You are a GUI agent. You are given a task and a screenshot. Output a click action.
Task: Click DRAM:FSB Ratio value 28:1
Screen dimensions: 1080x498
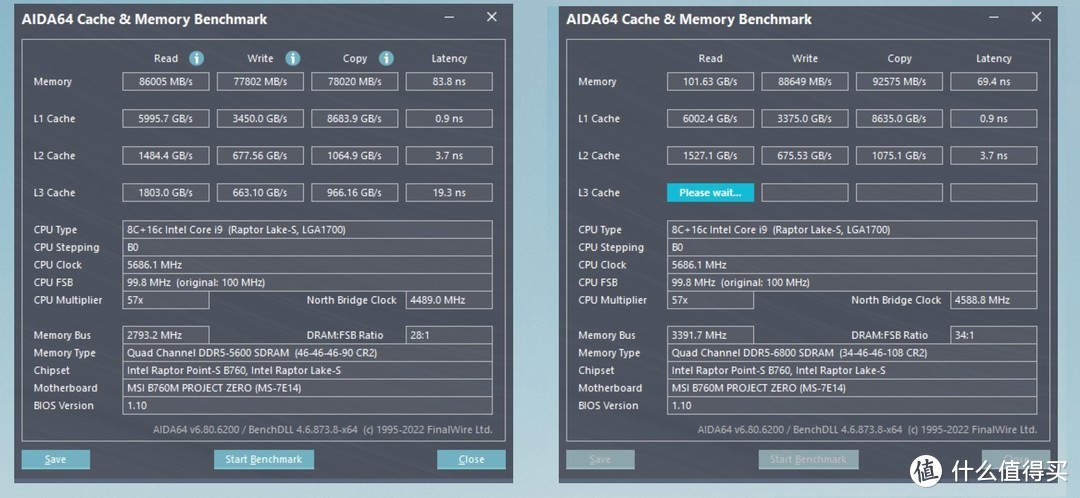449,335
